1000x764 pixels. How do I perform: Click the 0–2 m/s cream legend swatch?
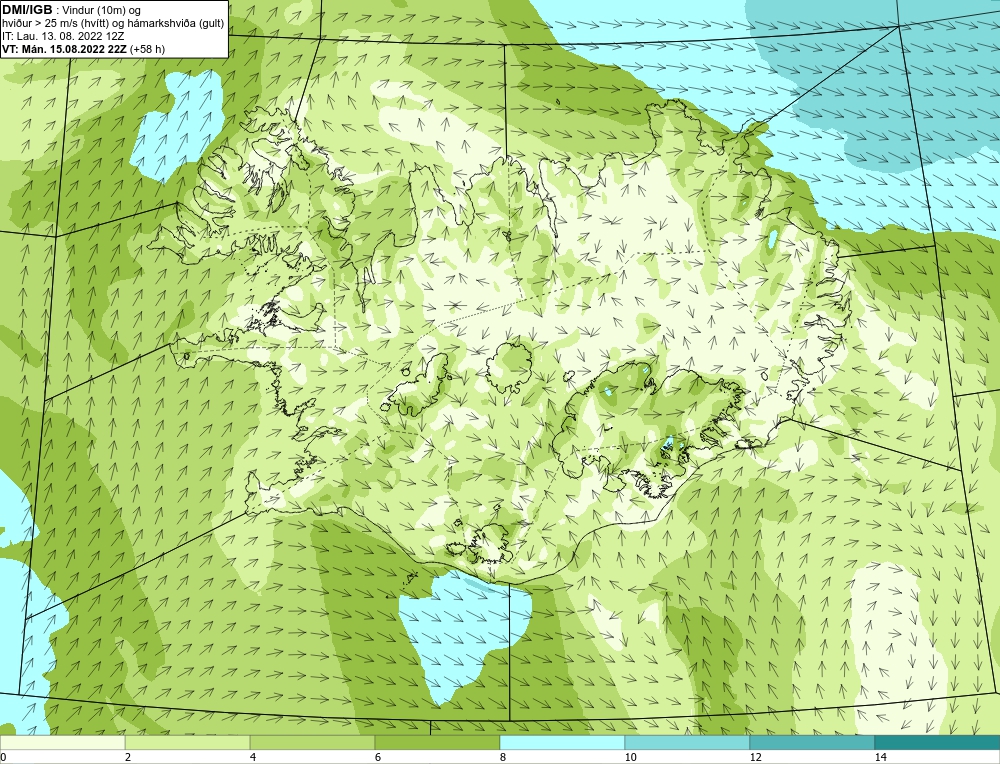(62, 742)
